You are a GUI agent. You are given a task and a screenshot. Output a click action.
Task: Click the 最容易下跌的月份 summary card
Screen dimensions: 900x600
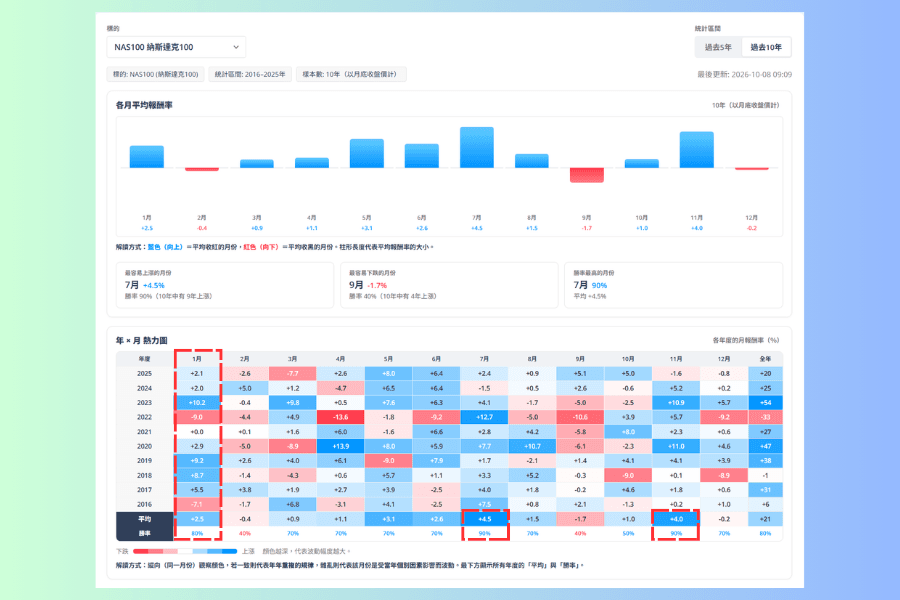click(449, 285)
